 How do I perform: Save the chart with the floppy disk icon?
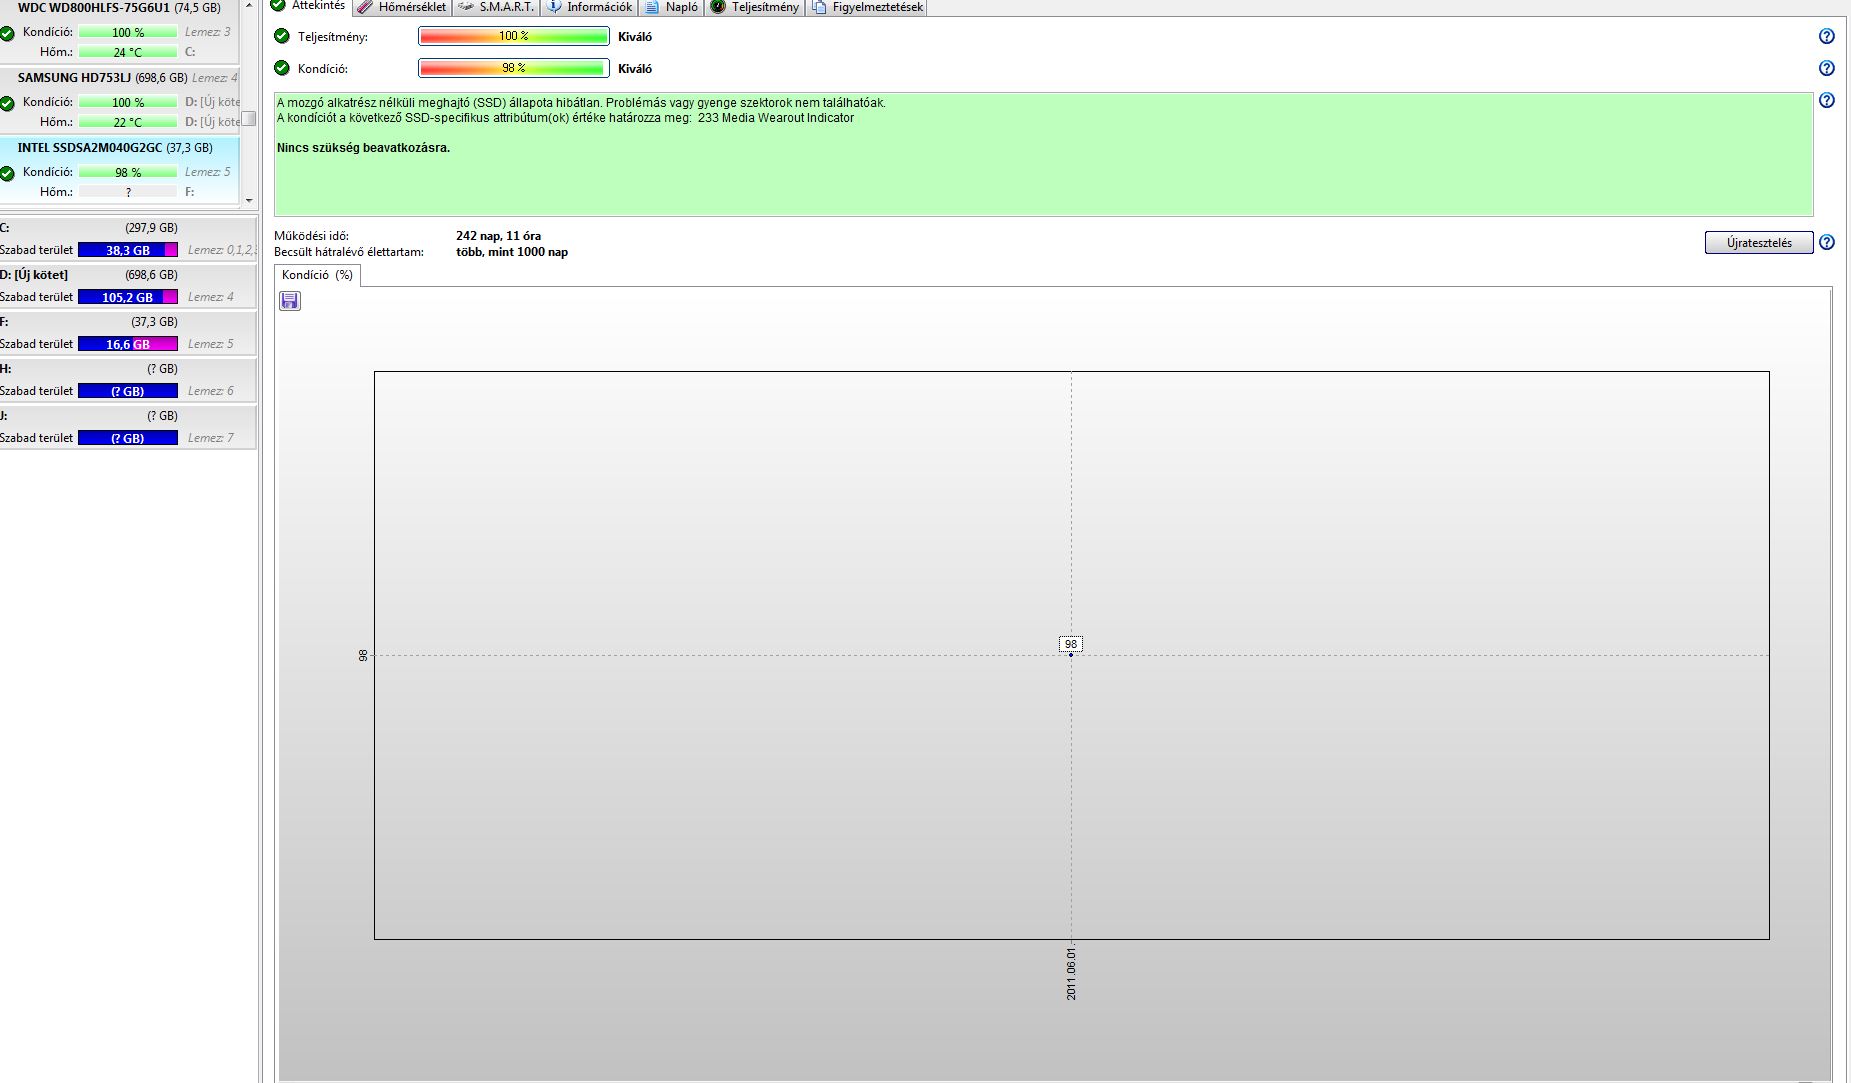pos(290,301)
